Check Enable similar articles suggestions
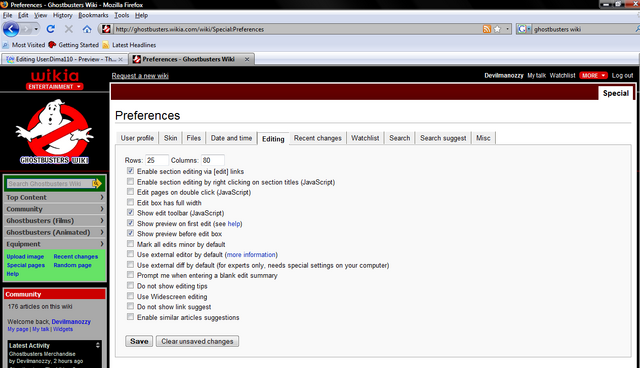640x368 pixels. [130, 317]
